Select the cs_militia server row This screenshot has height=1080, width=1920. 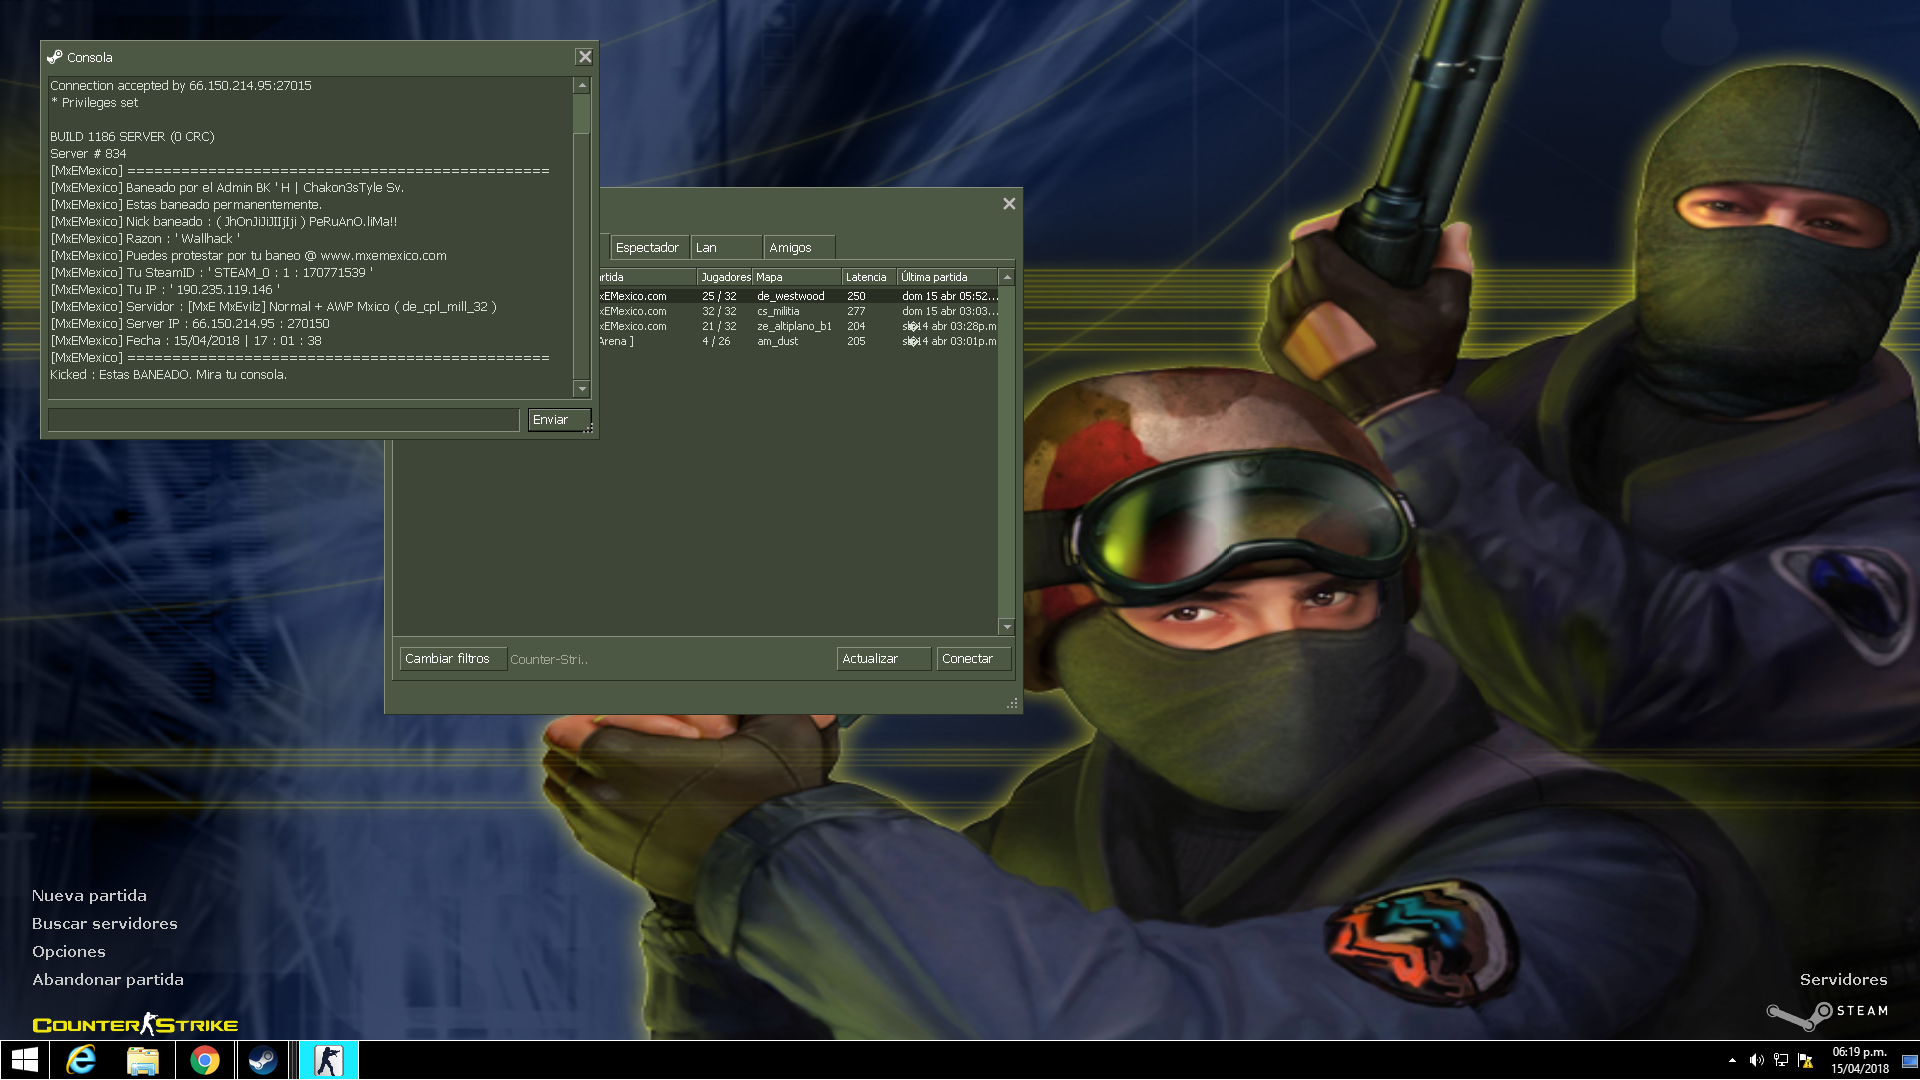tap(799, 311)
